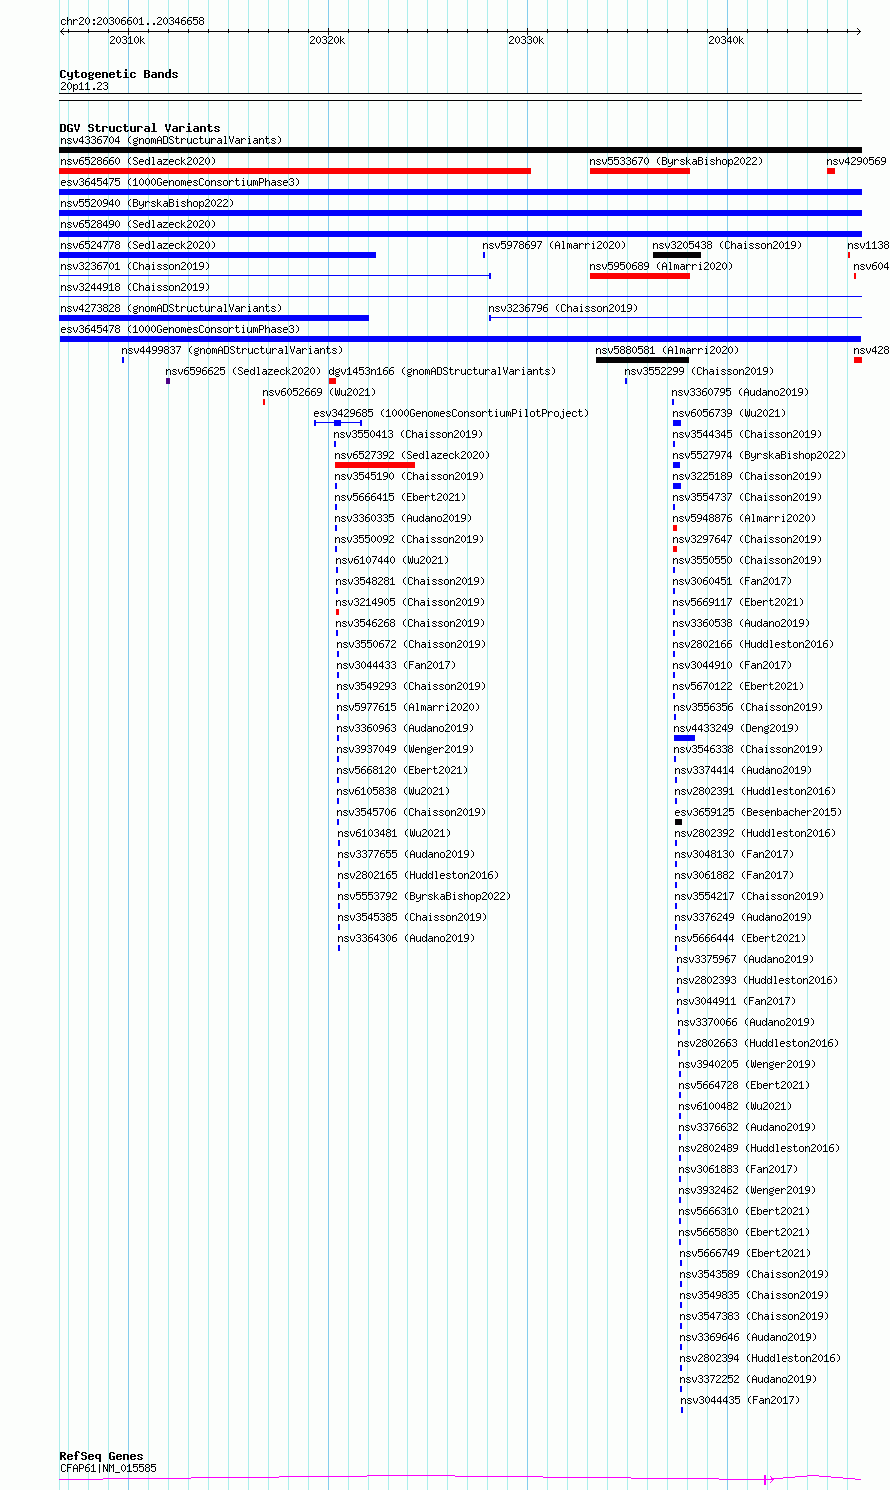Click the nsv3932462 Wenger2019 label
The image size is (890, 1490).
(747, 1190)
